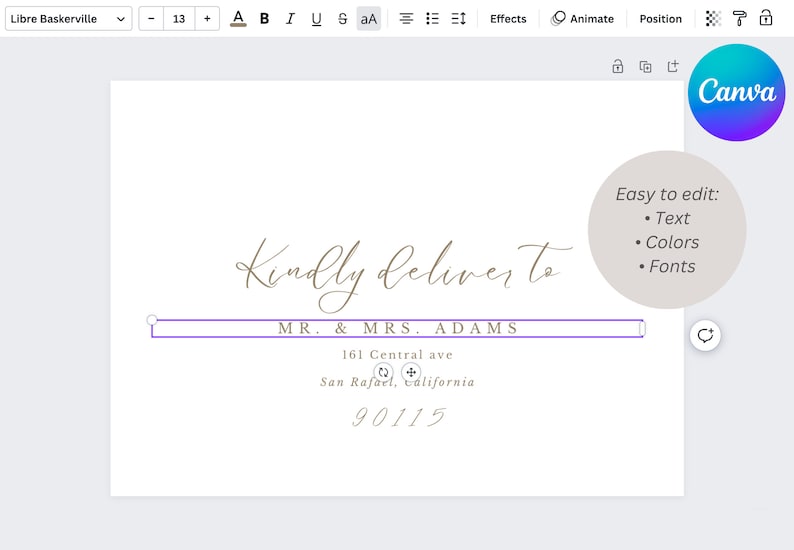
Task: Open the text color picker
Action: [238, 19]
